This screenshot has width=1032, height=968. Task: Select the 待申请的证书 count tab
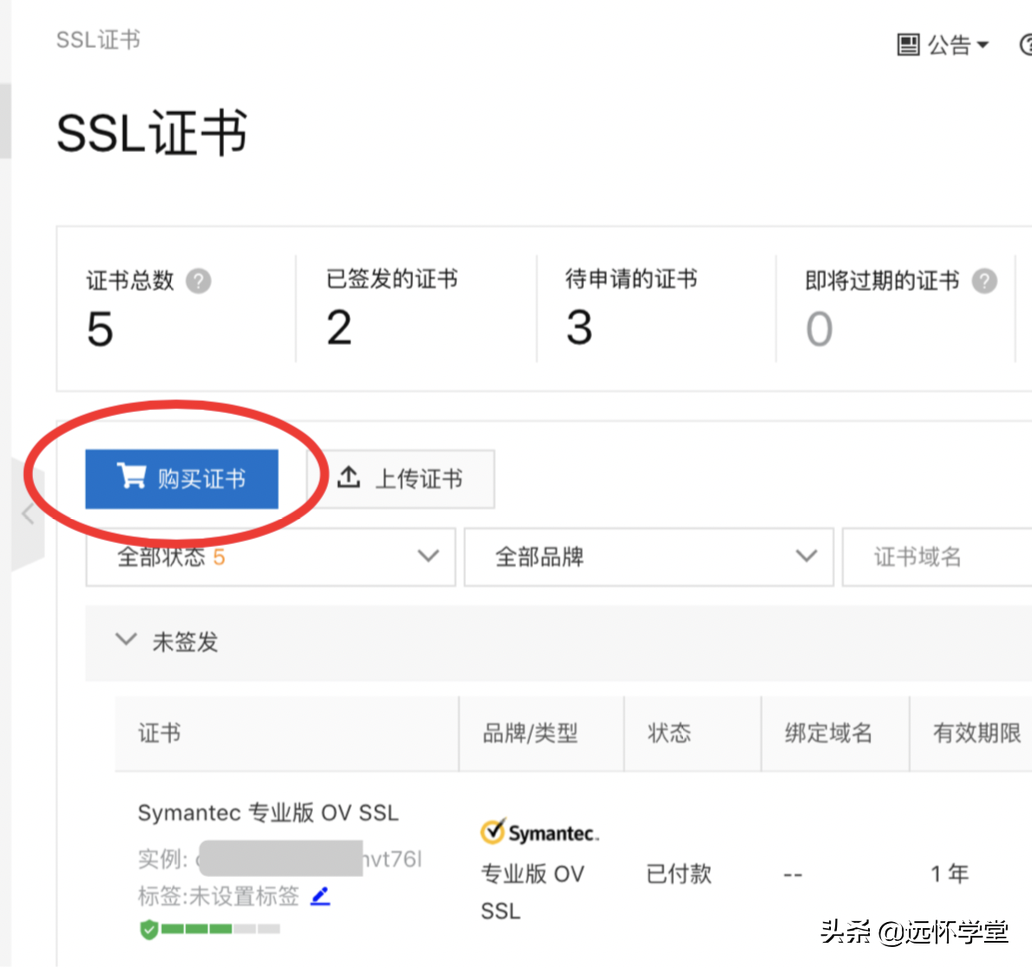click(631, 308)
